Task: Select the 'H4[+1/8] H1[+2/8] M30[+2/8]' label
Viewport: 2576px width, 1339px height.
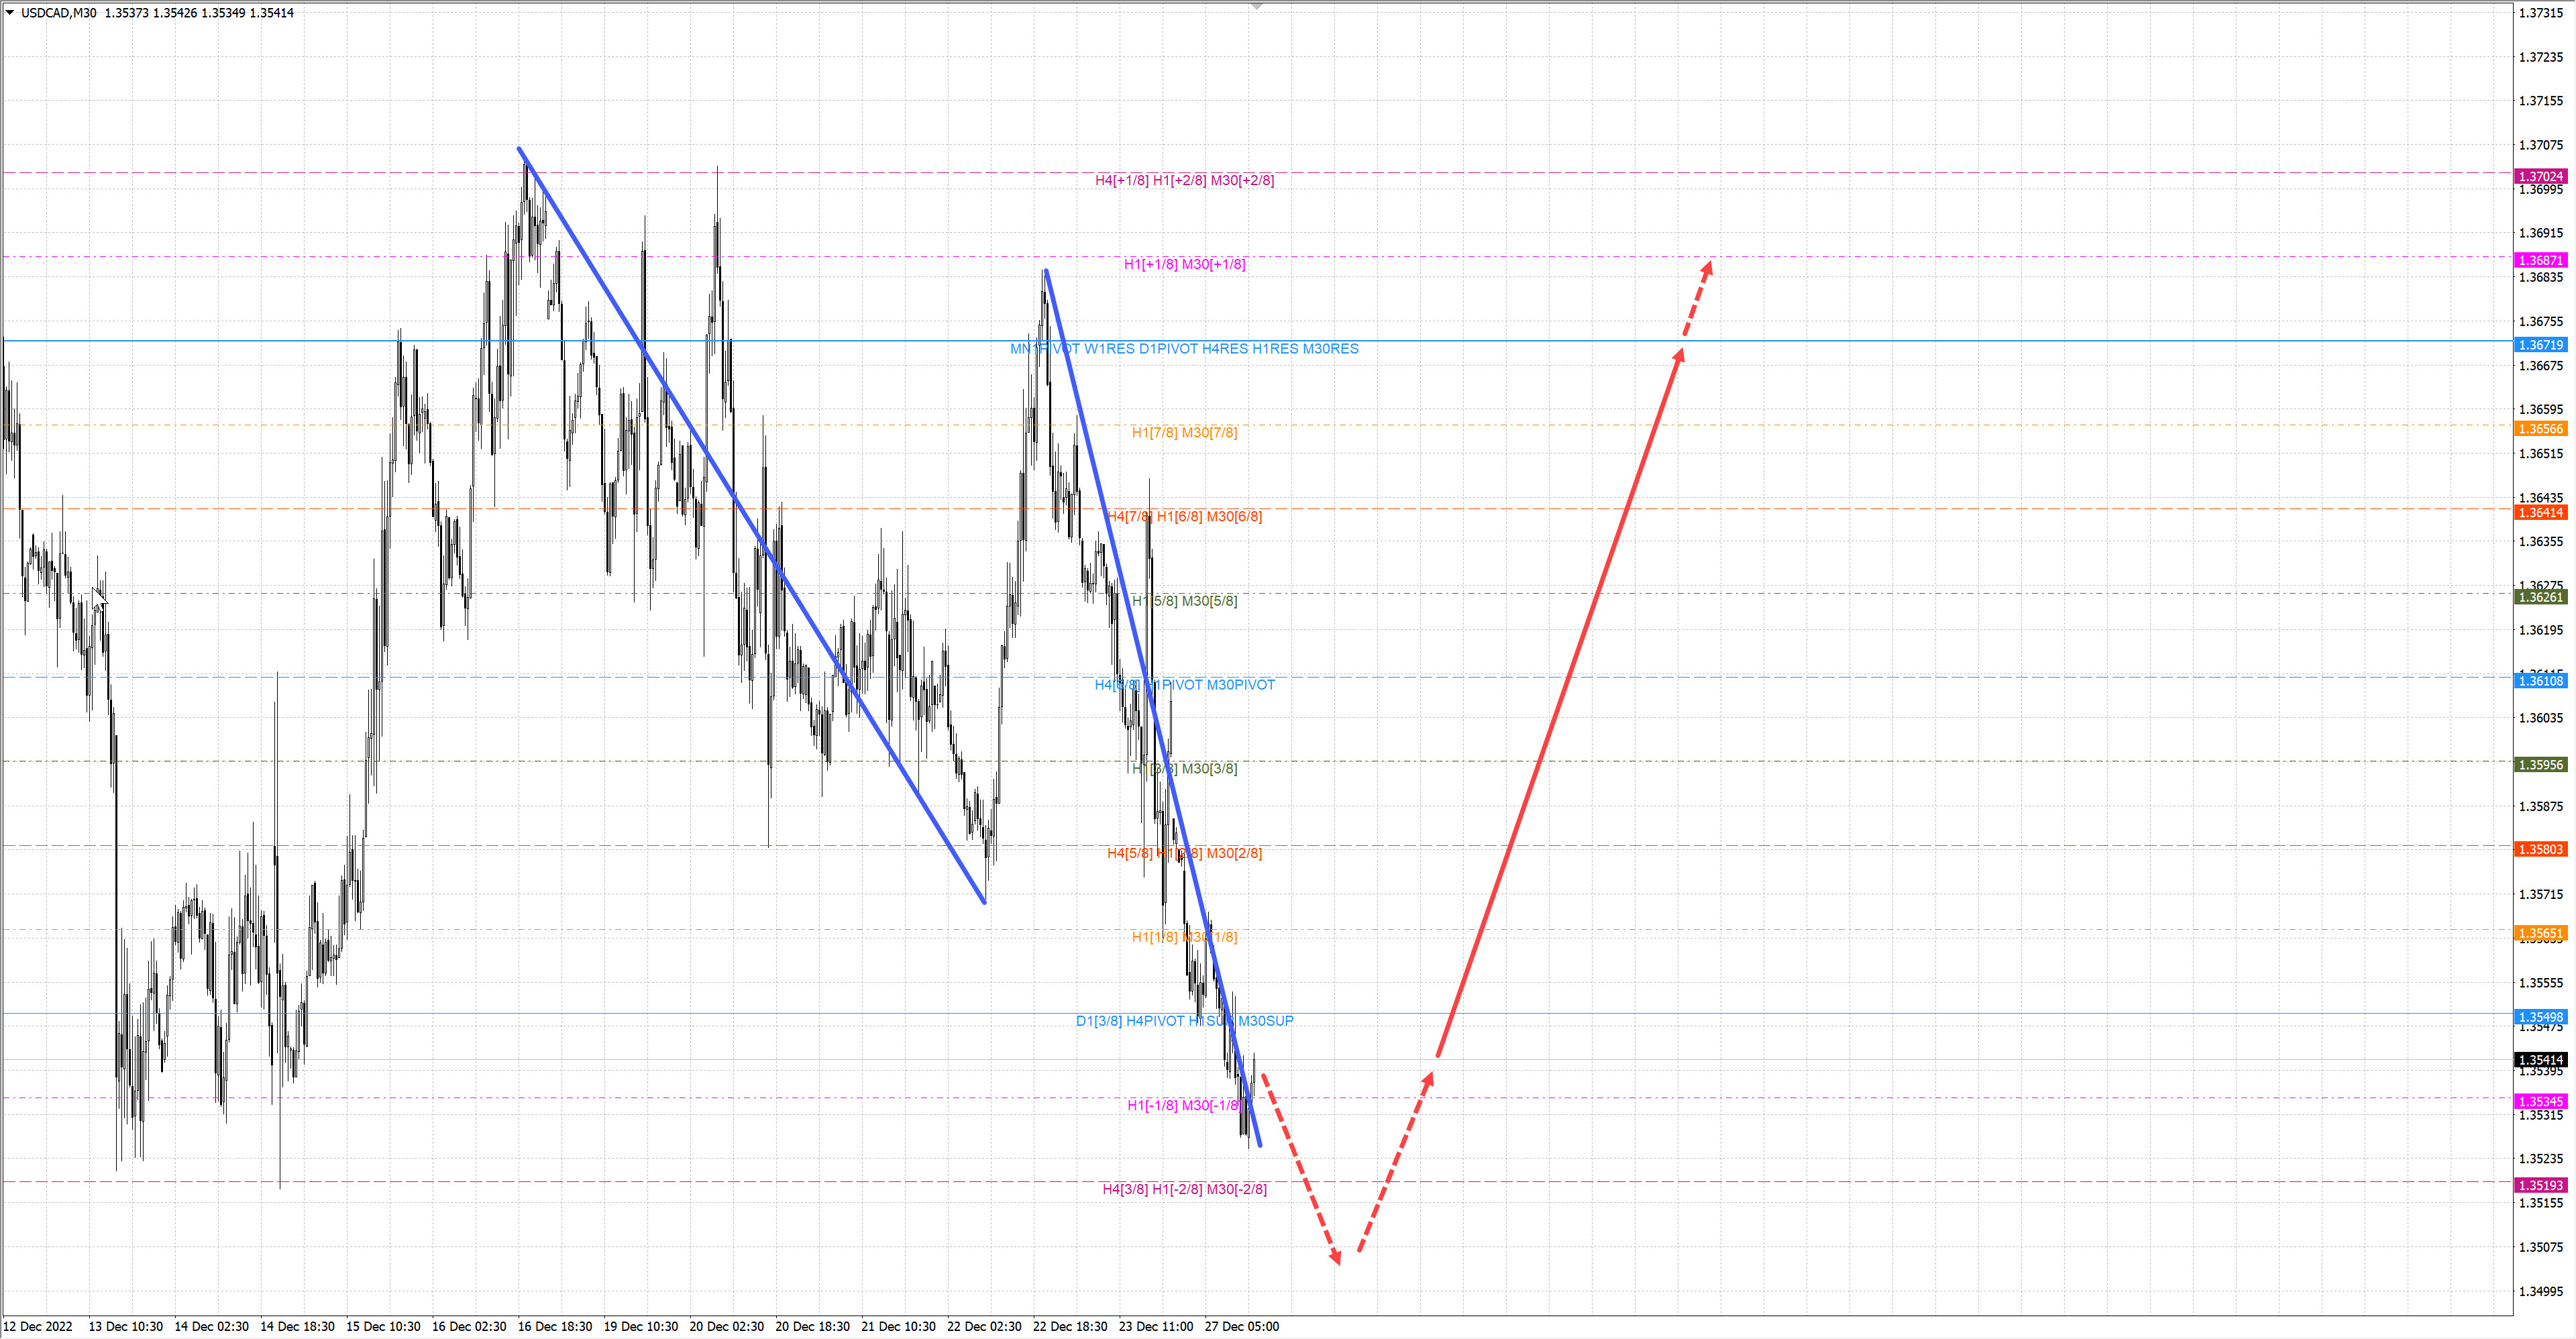Action: 1184,181
